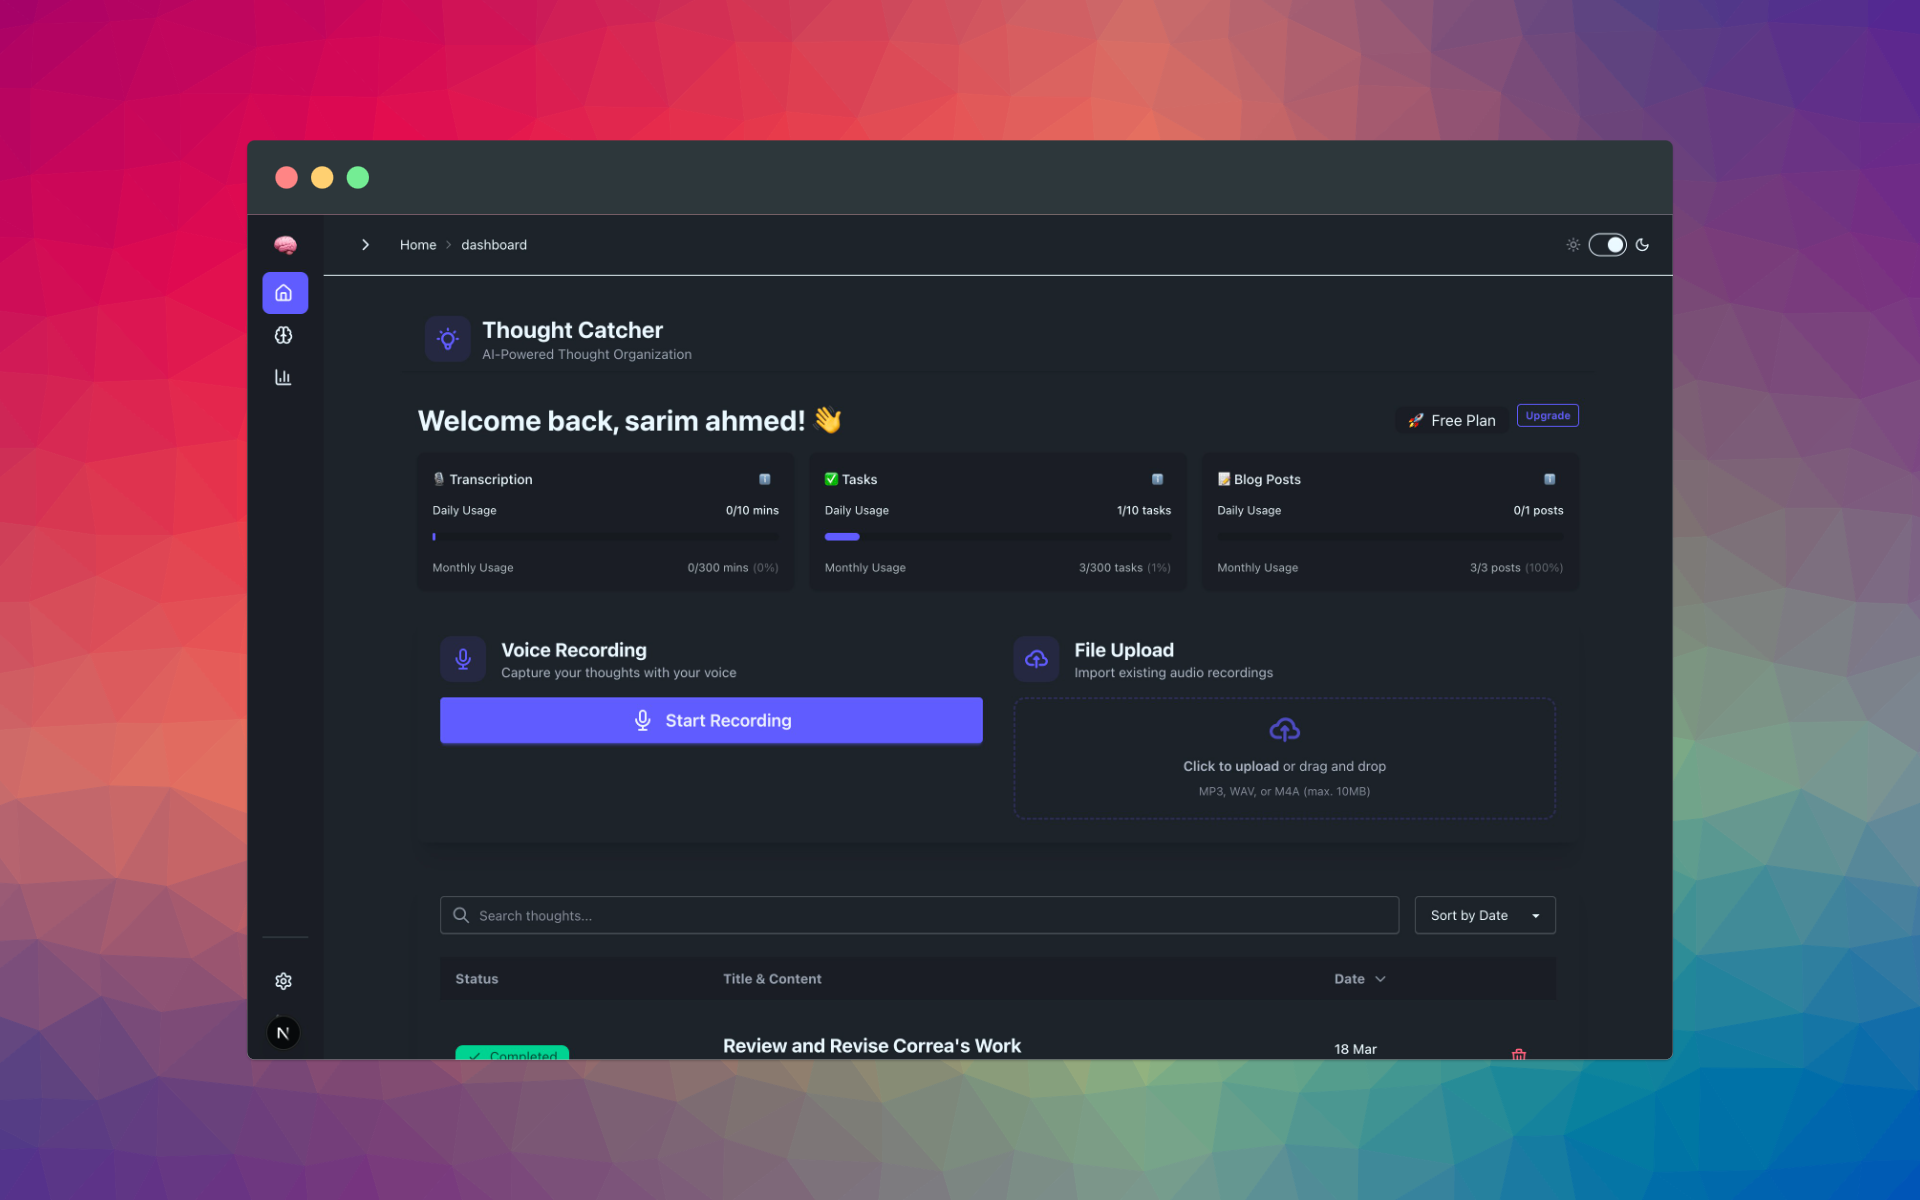Click the pink brain logo icon

pyautogui.click(x=285, y=245)
